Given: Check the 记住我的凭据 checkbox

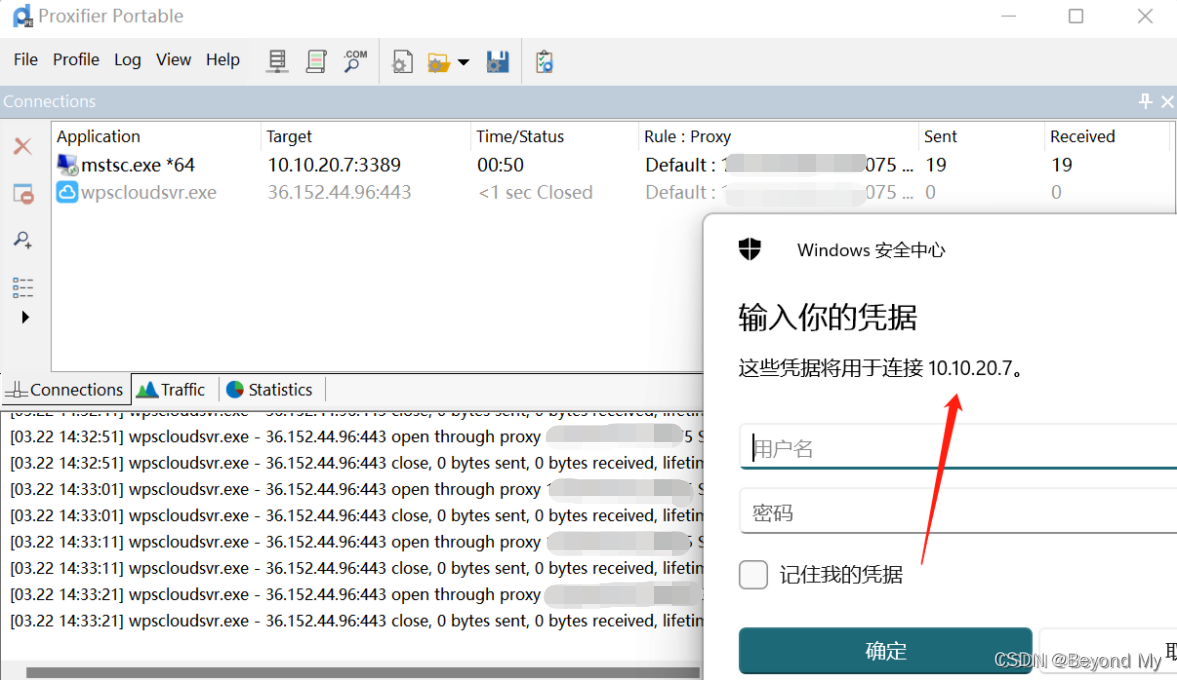Looking at the screenshot, I should point(753,575).
